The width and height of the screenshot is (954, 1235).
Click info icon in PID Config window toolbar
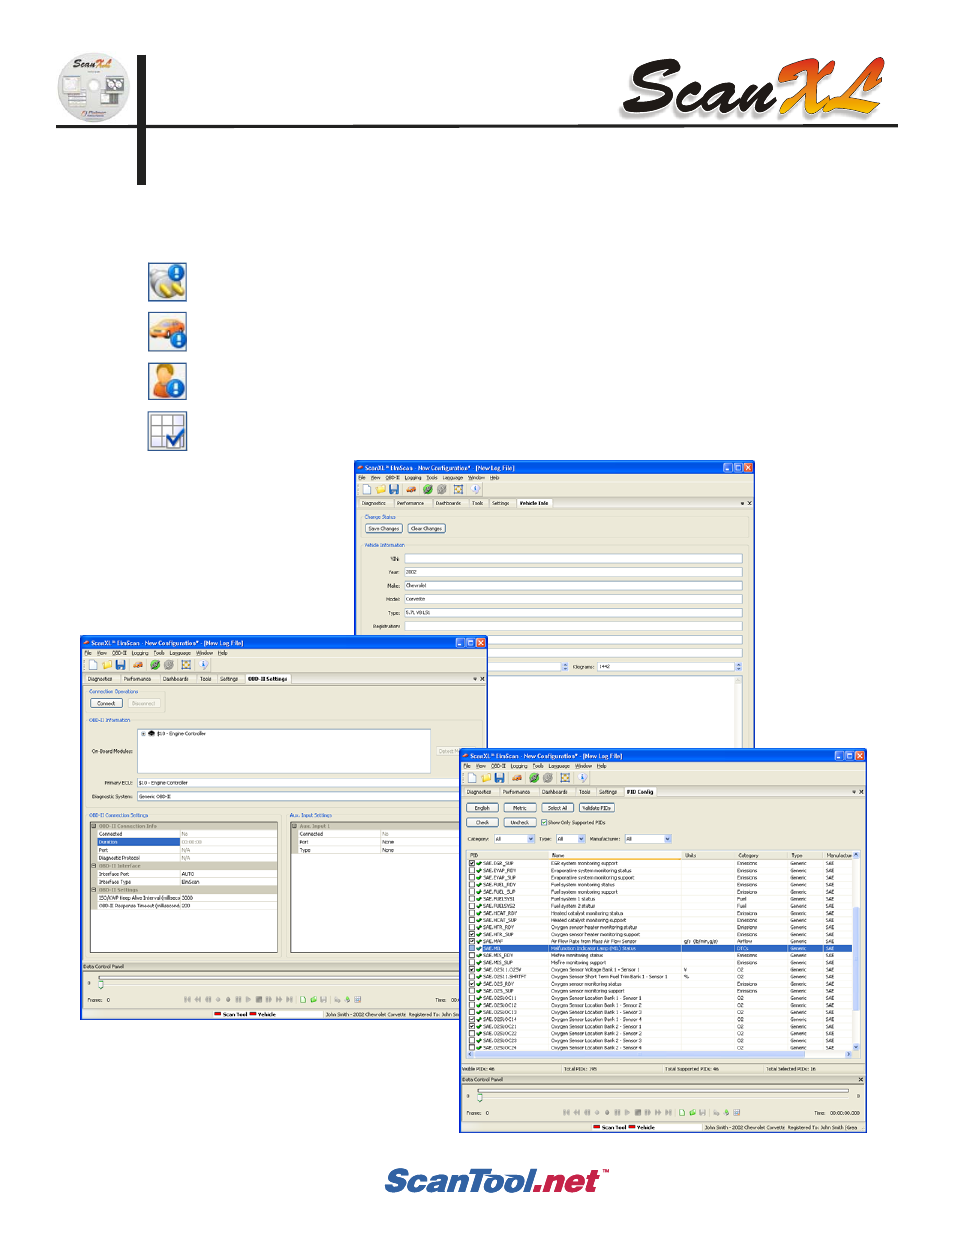tap(582, 778)
